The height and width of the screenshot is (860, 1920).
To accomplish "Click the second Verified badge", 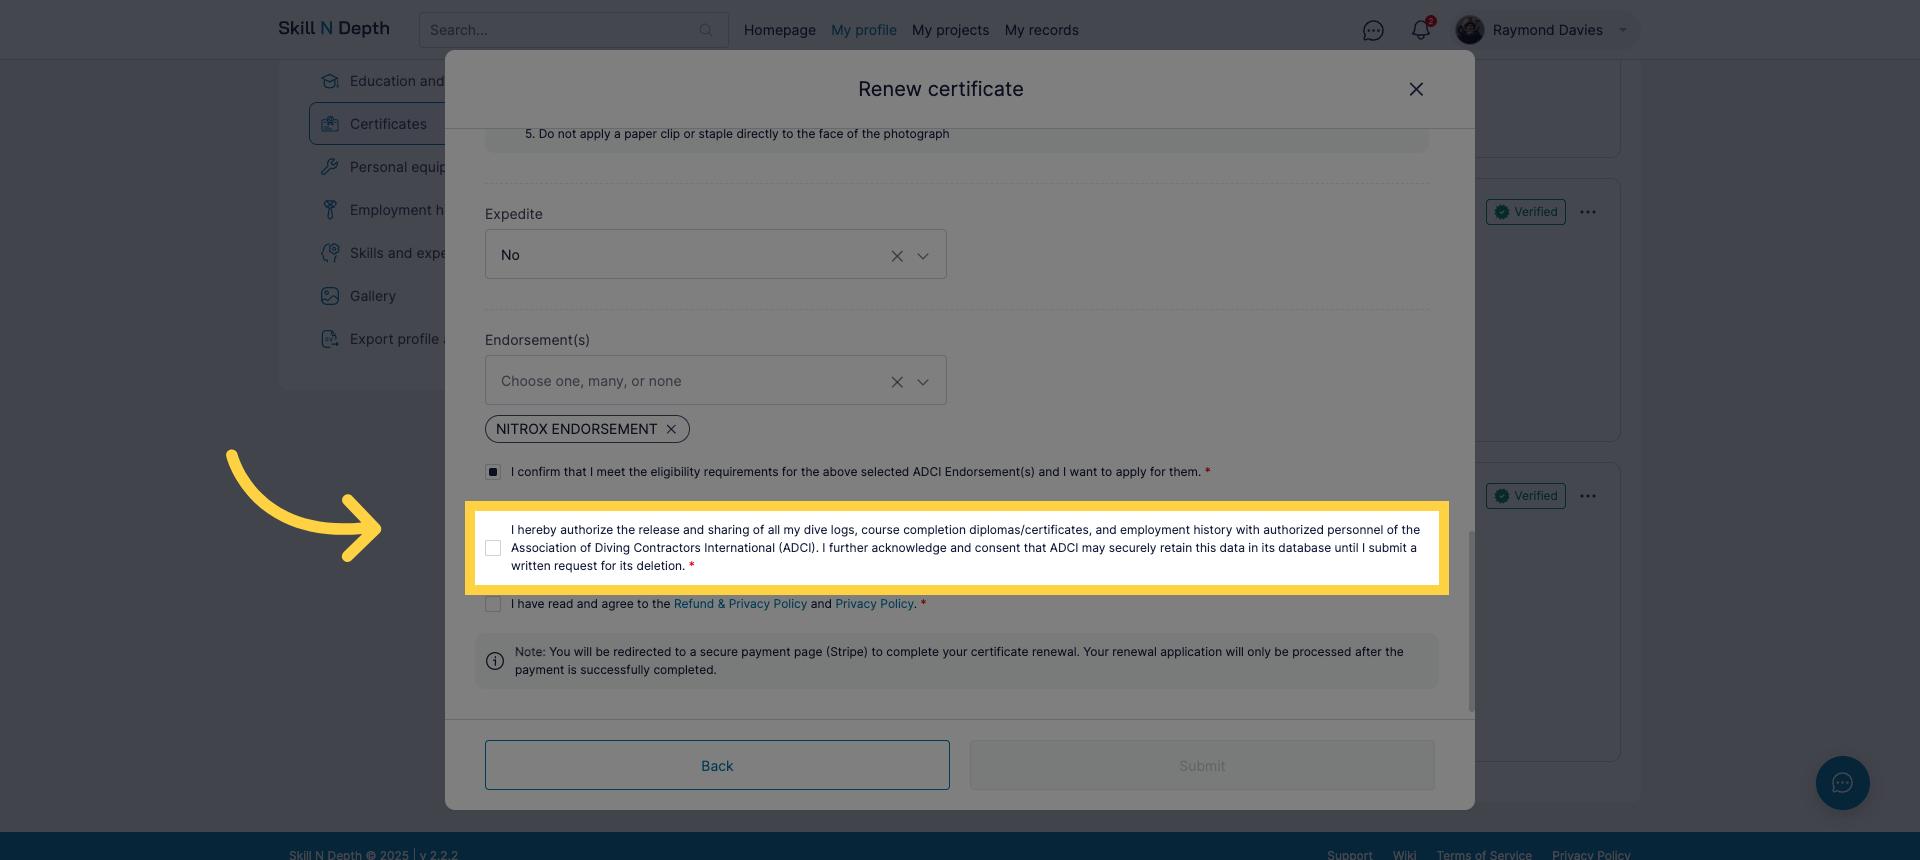I will (1526, 496).
